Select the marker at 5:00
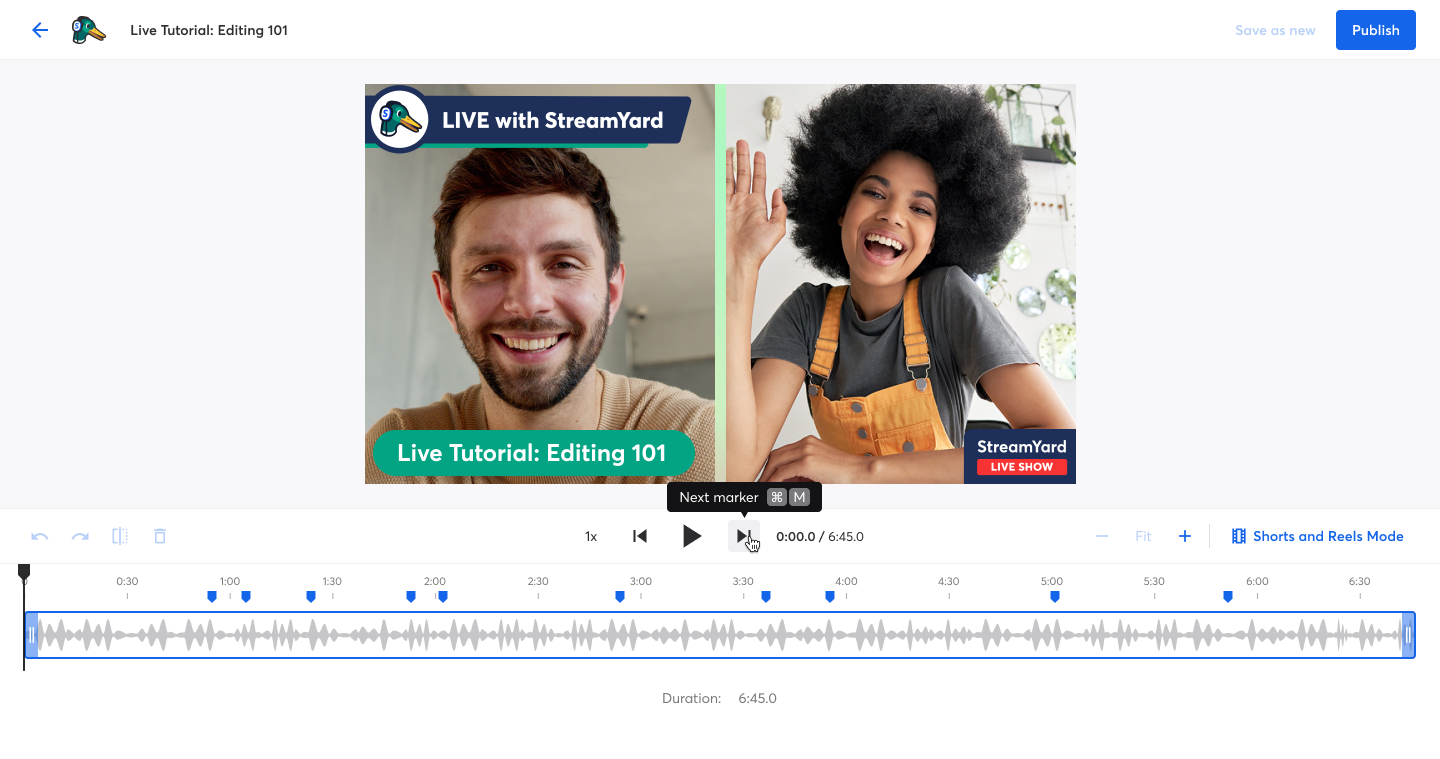The height and width of the screenshot is (759, 1440). pos(1055,597)
